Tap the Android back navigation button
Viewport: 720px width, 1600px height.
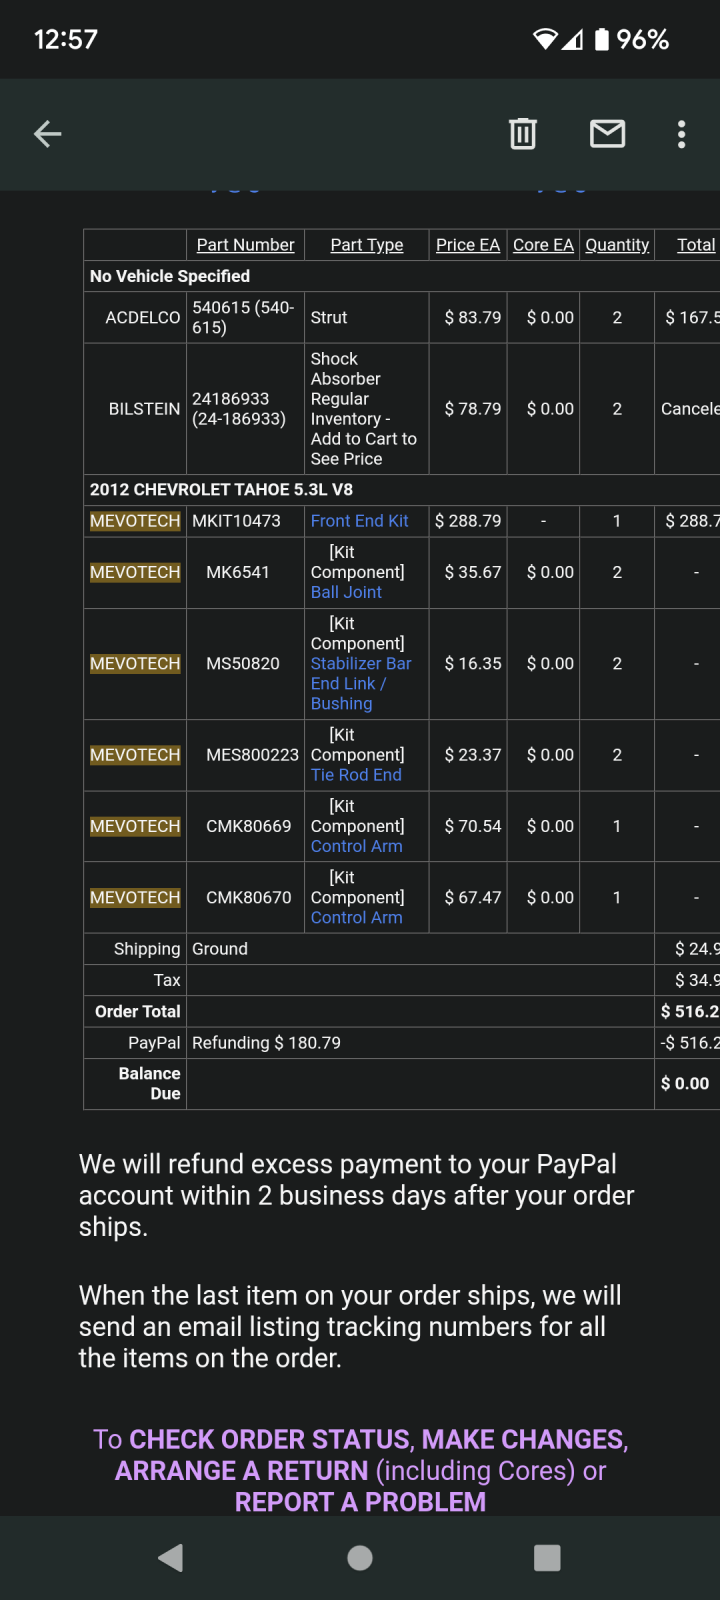tap(171, 1557)
